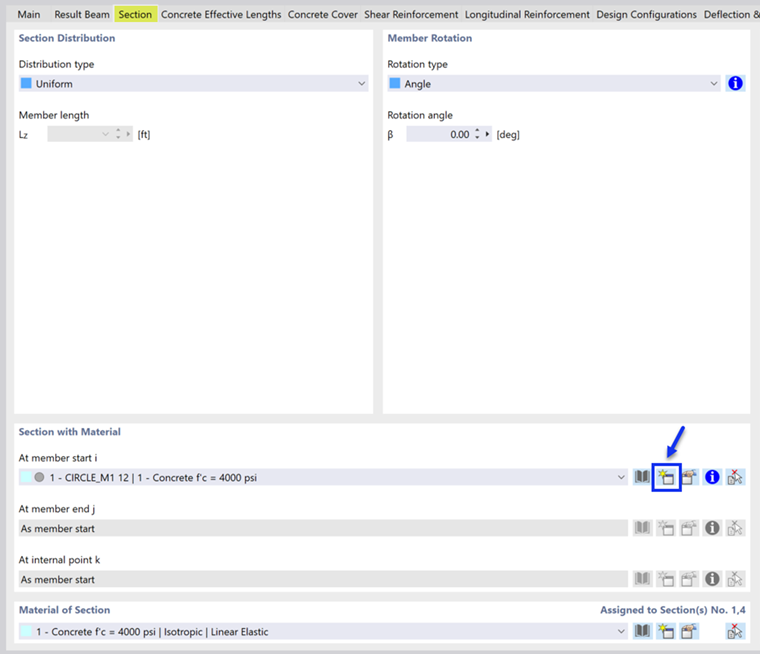Viewport: 760px width, 654px height.
Task: Click Uniform distribution blue color swatch
Action: (x=26, y=83)
